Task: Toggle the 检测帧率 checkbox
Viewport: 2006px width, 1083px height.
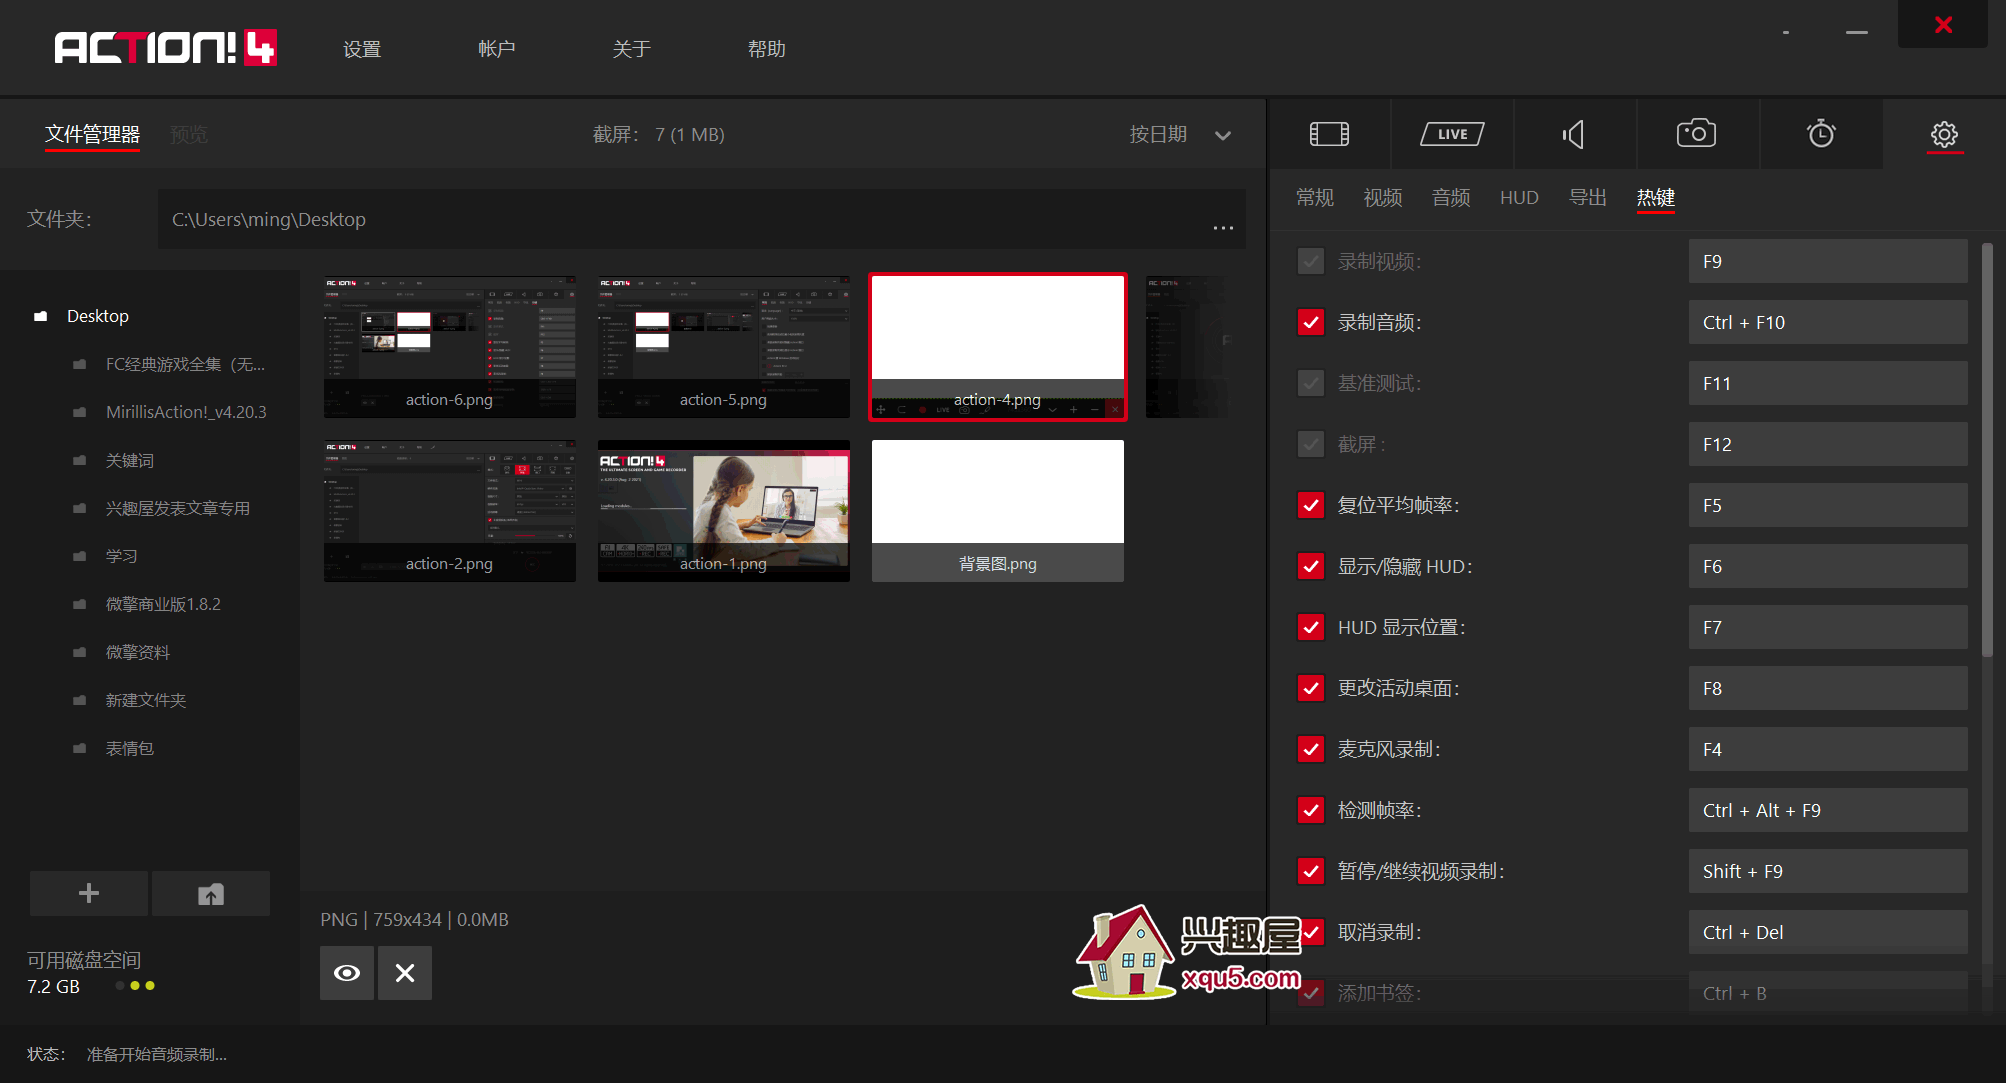Action: [1311, 810]
